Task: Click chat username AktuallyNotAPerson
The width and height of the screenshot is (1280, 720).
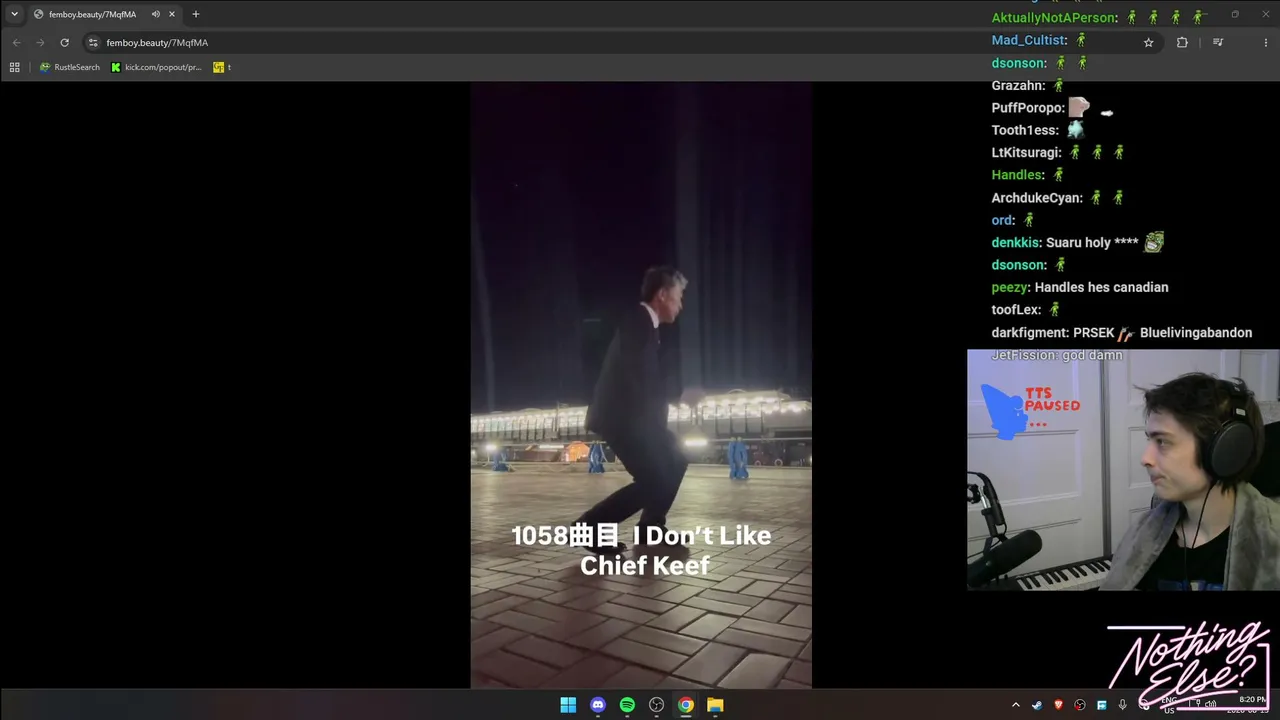Action: [x=1054, y=18]
